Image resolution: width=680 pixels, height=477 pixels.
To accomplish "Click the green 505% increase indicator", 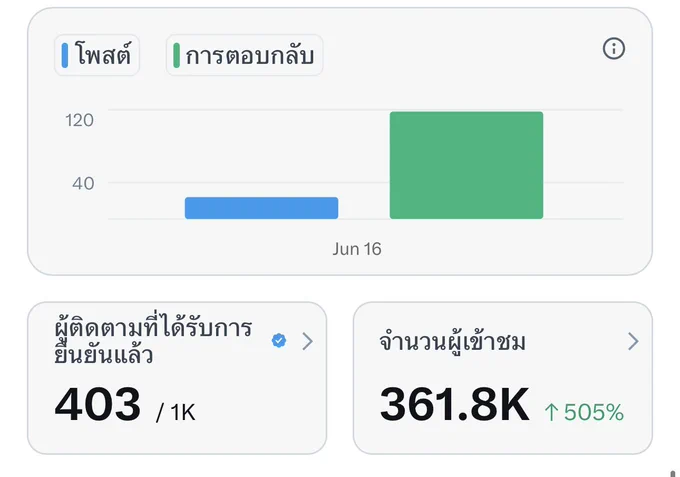I will pyautogui.click(x=584, y=412).
